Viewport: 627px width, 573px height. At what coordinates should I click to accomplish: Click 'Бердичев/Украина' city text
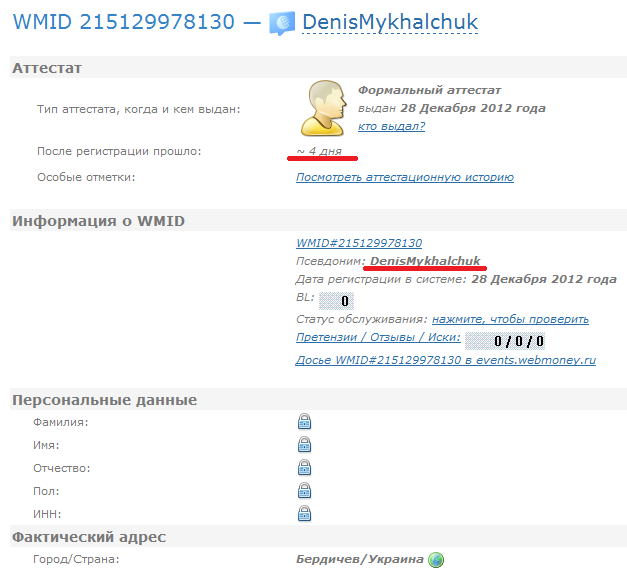click(x=359, y=559)
